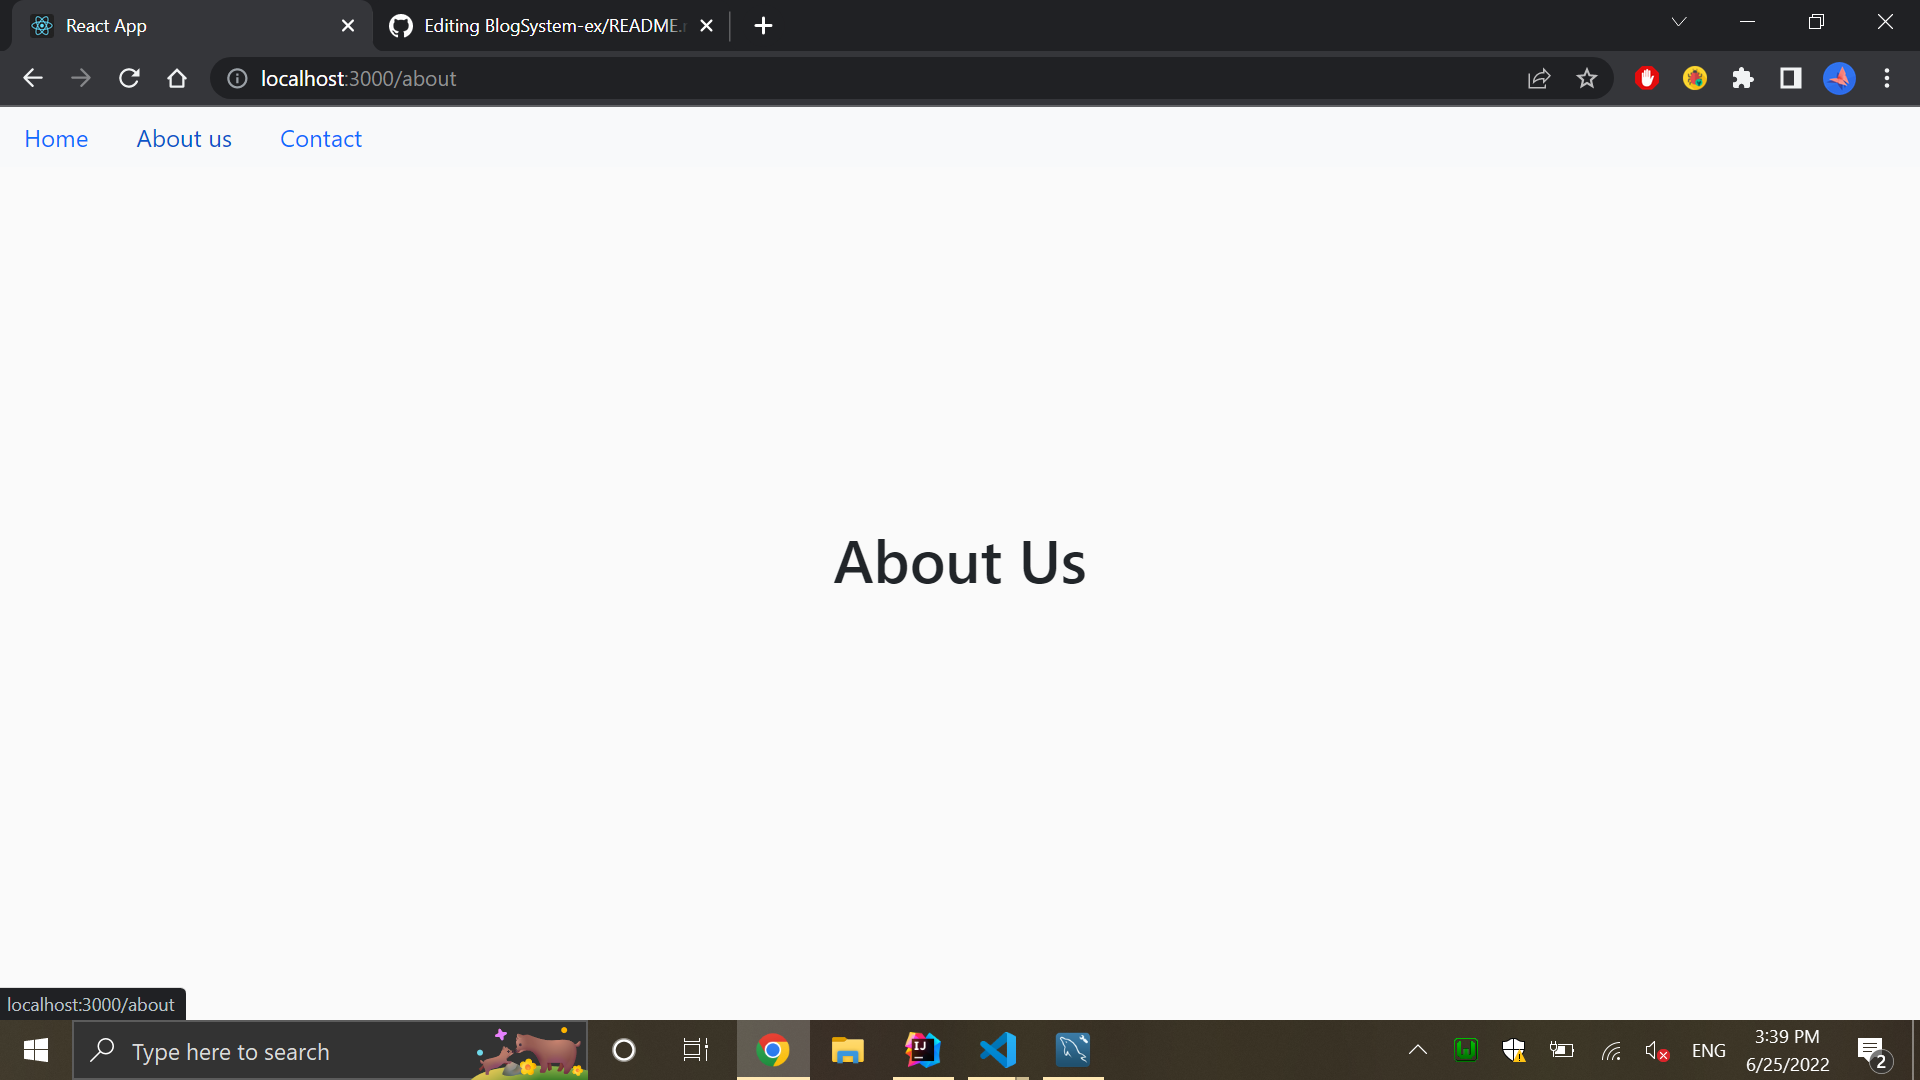The width and height of the screenshot is (1920, 1080).
Task: Open the browser Extensions puzzle icon
Action: [x=1743, y=78]
